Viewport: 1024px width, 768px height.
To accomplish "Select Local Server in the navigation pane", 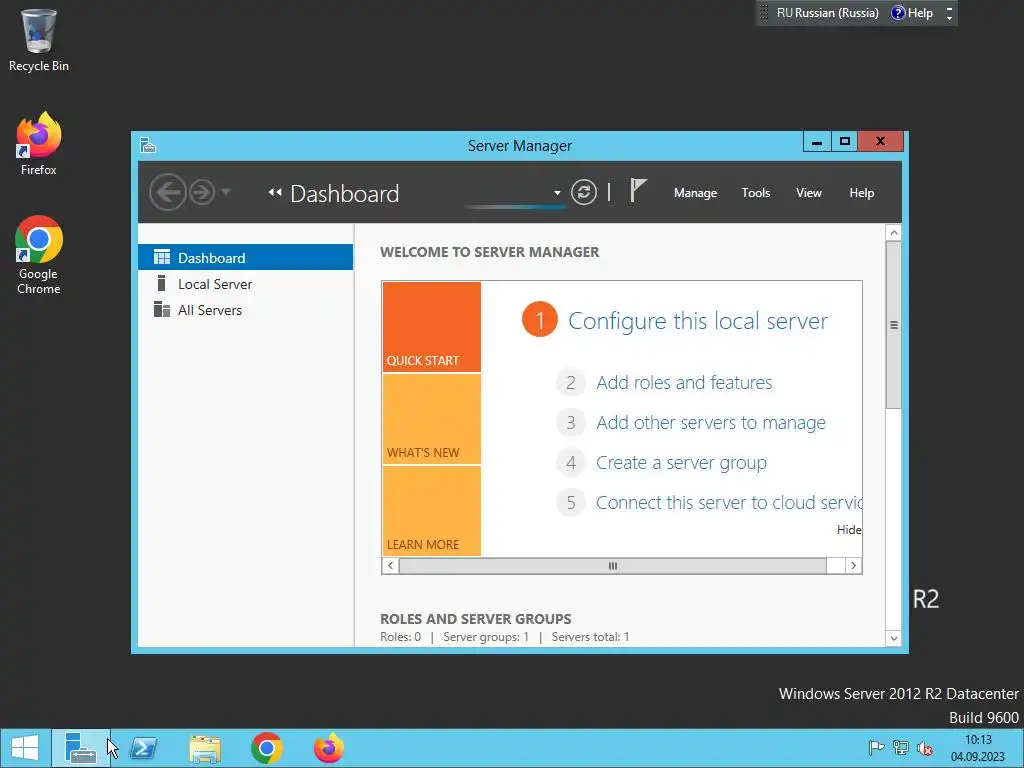I will (x=246, y=284).
